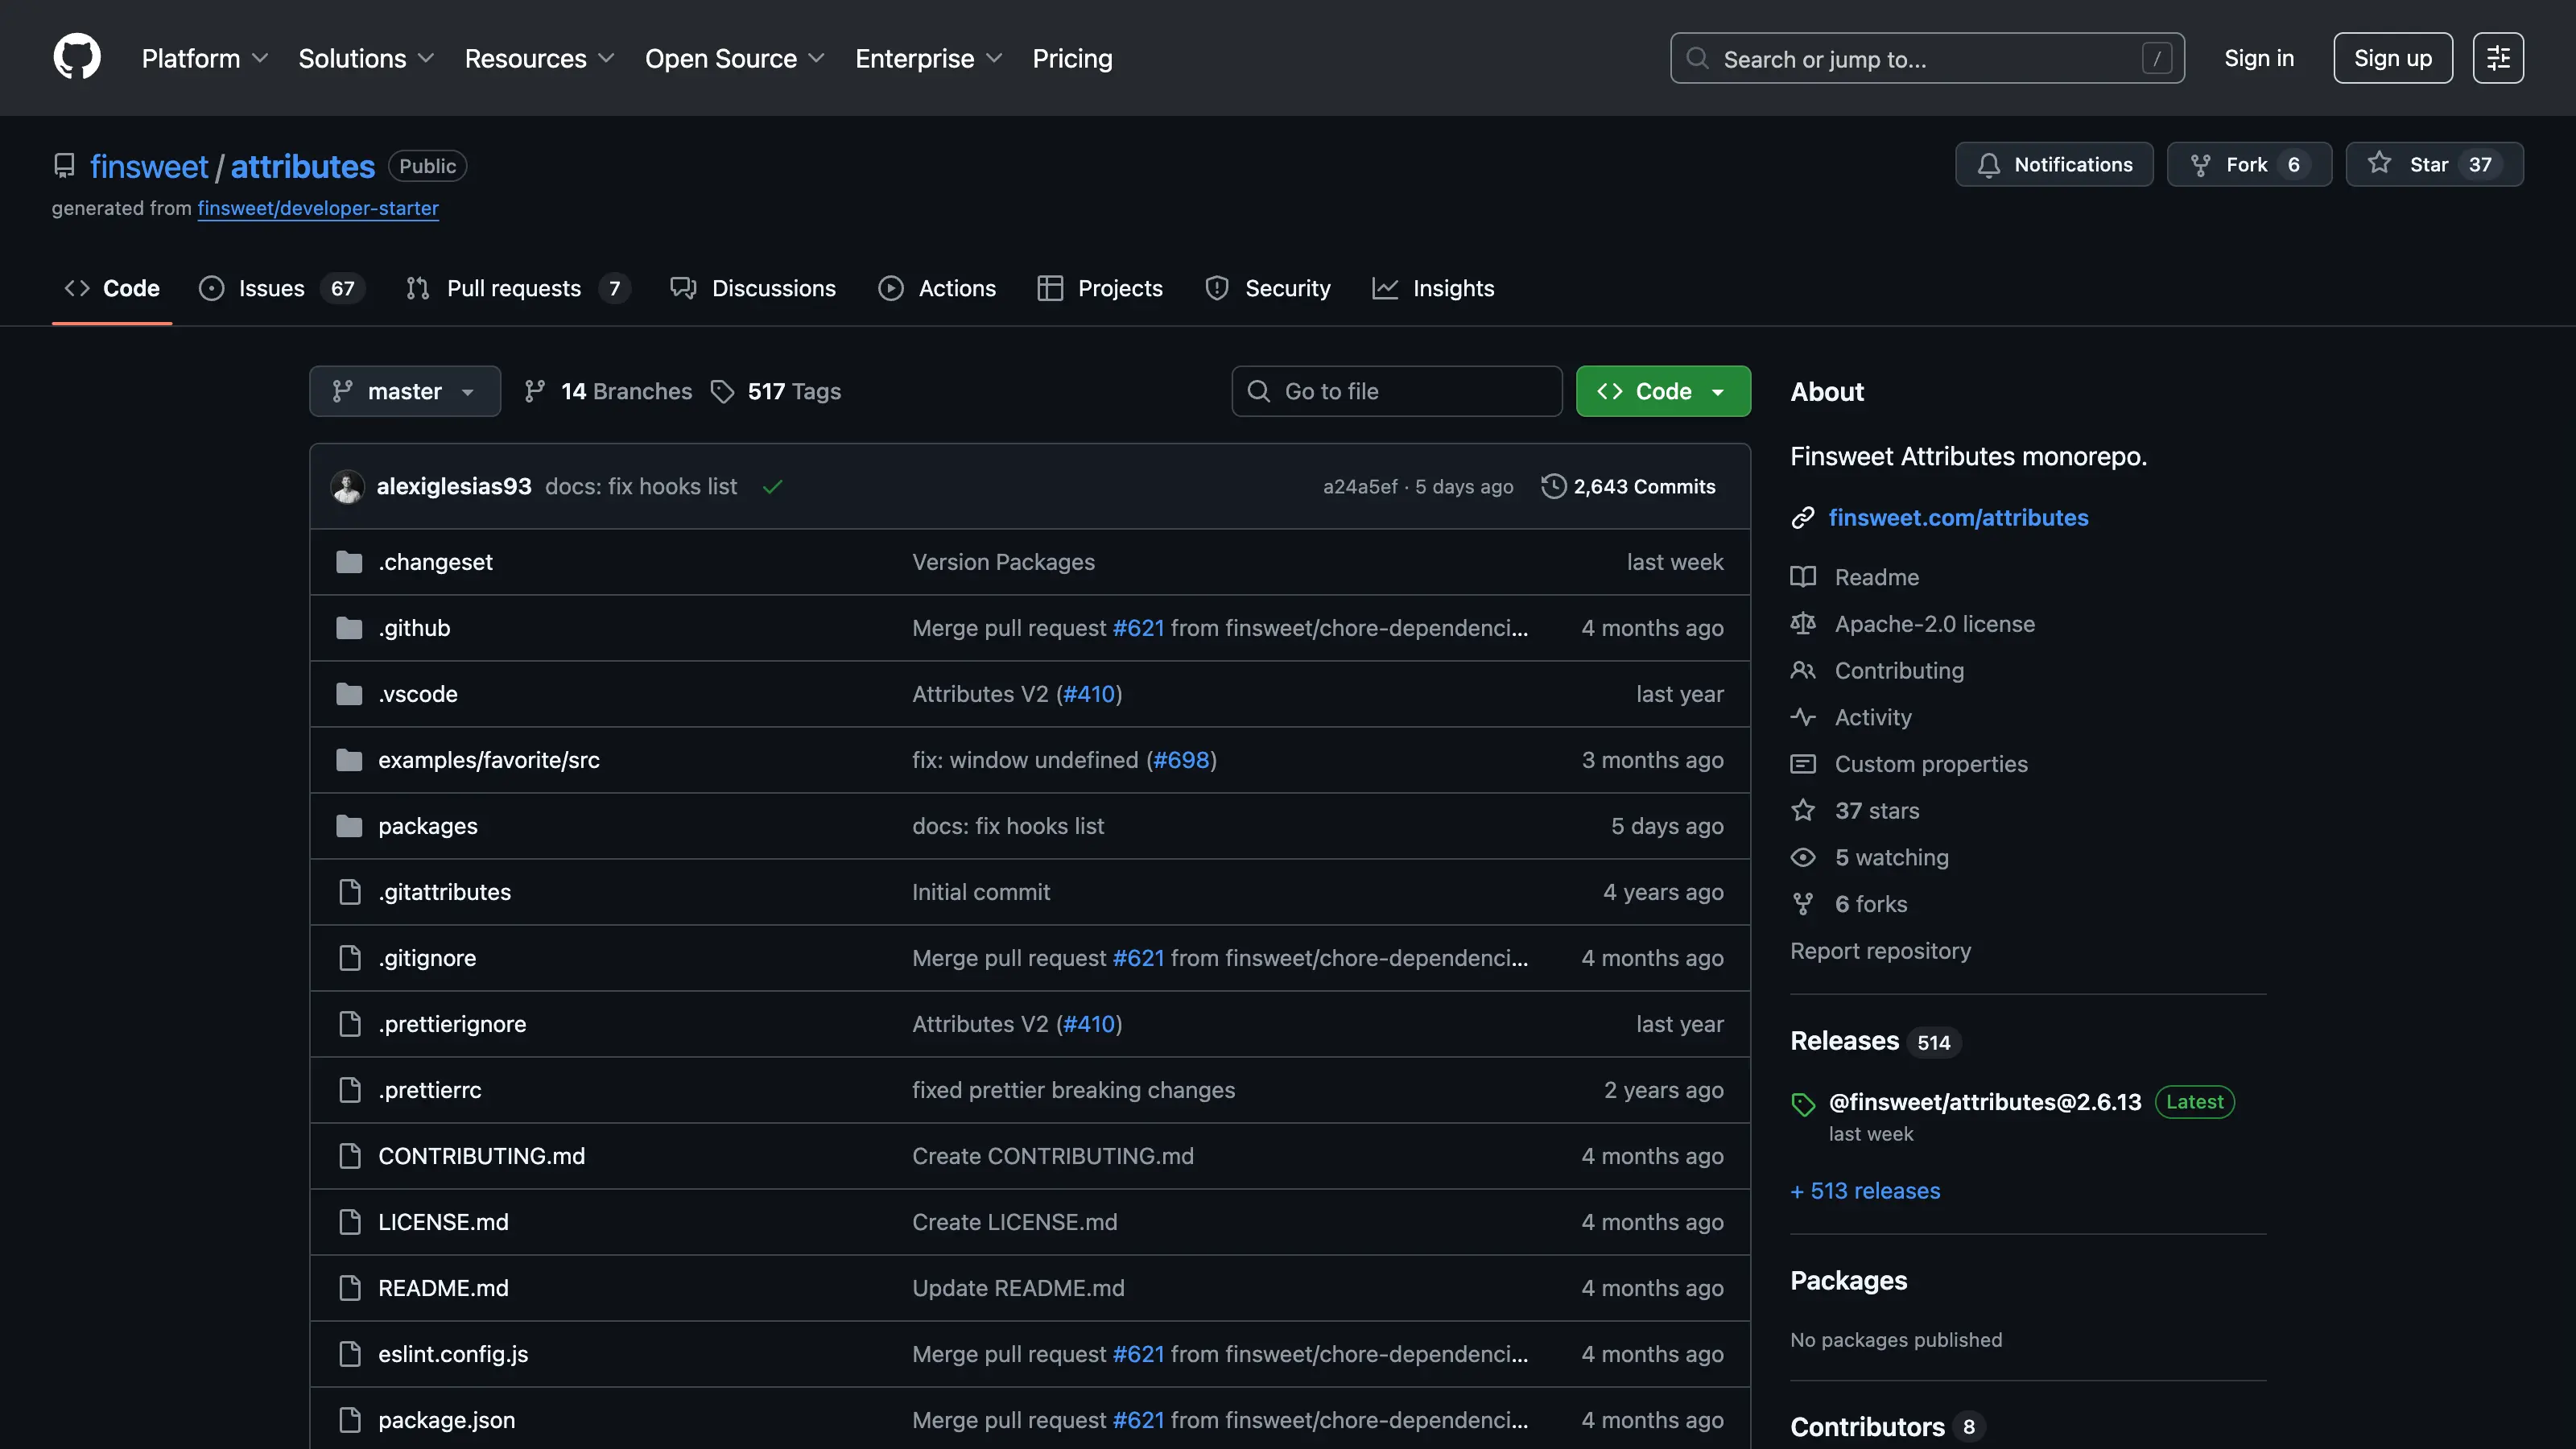Click the Sign in link
2576x1449 pixels.
click(2258, 58)
